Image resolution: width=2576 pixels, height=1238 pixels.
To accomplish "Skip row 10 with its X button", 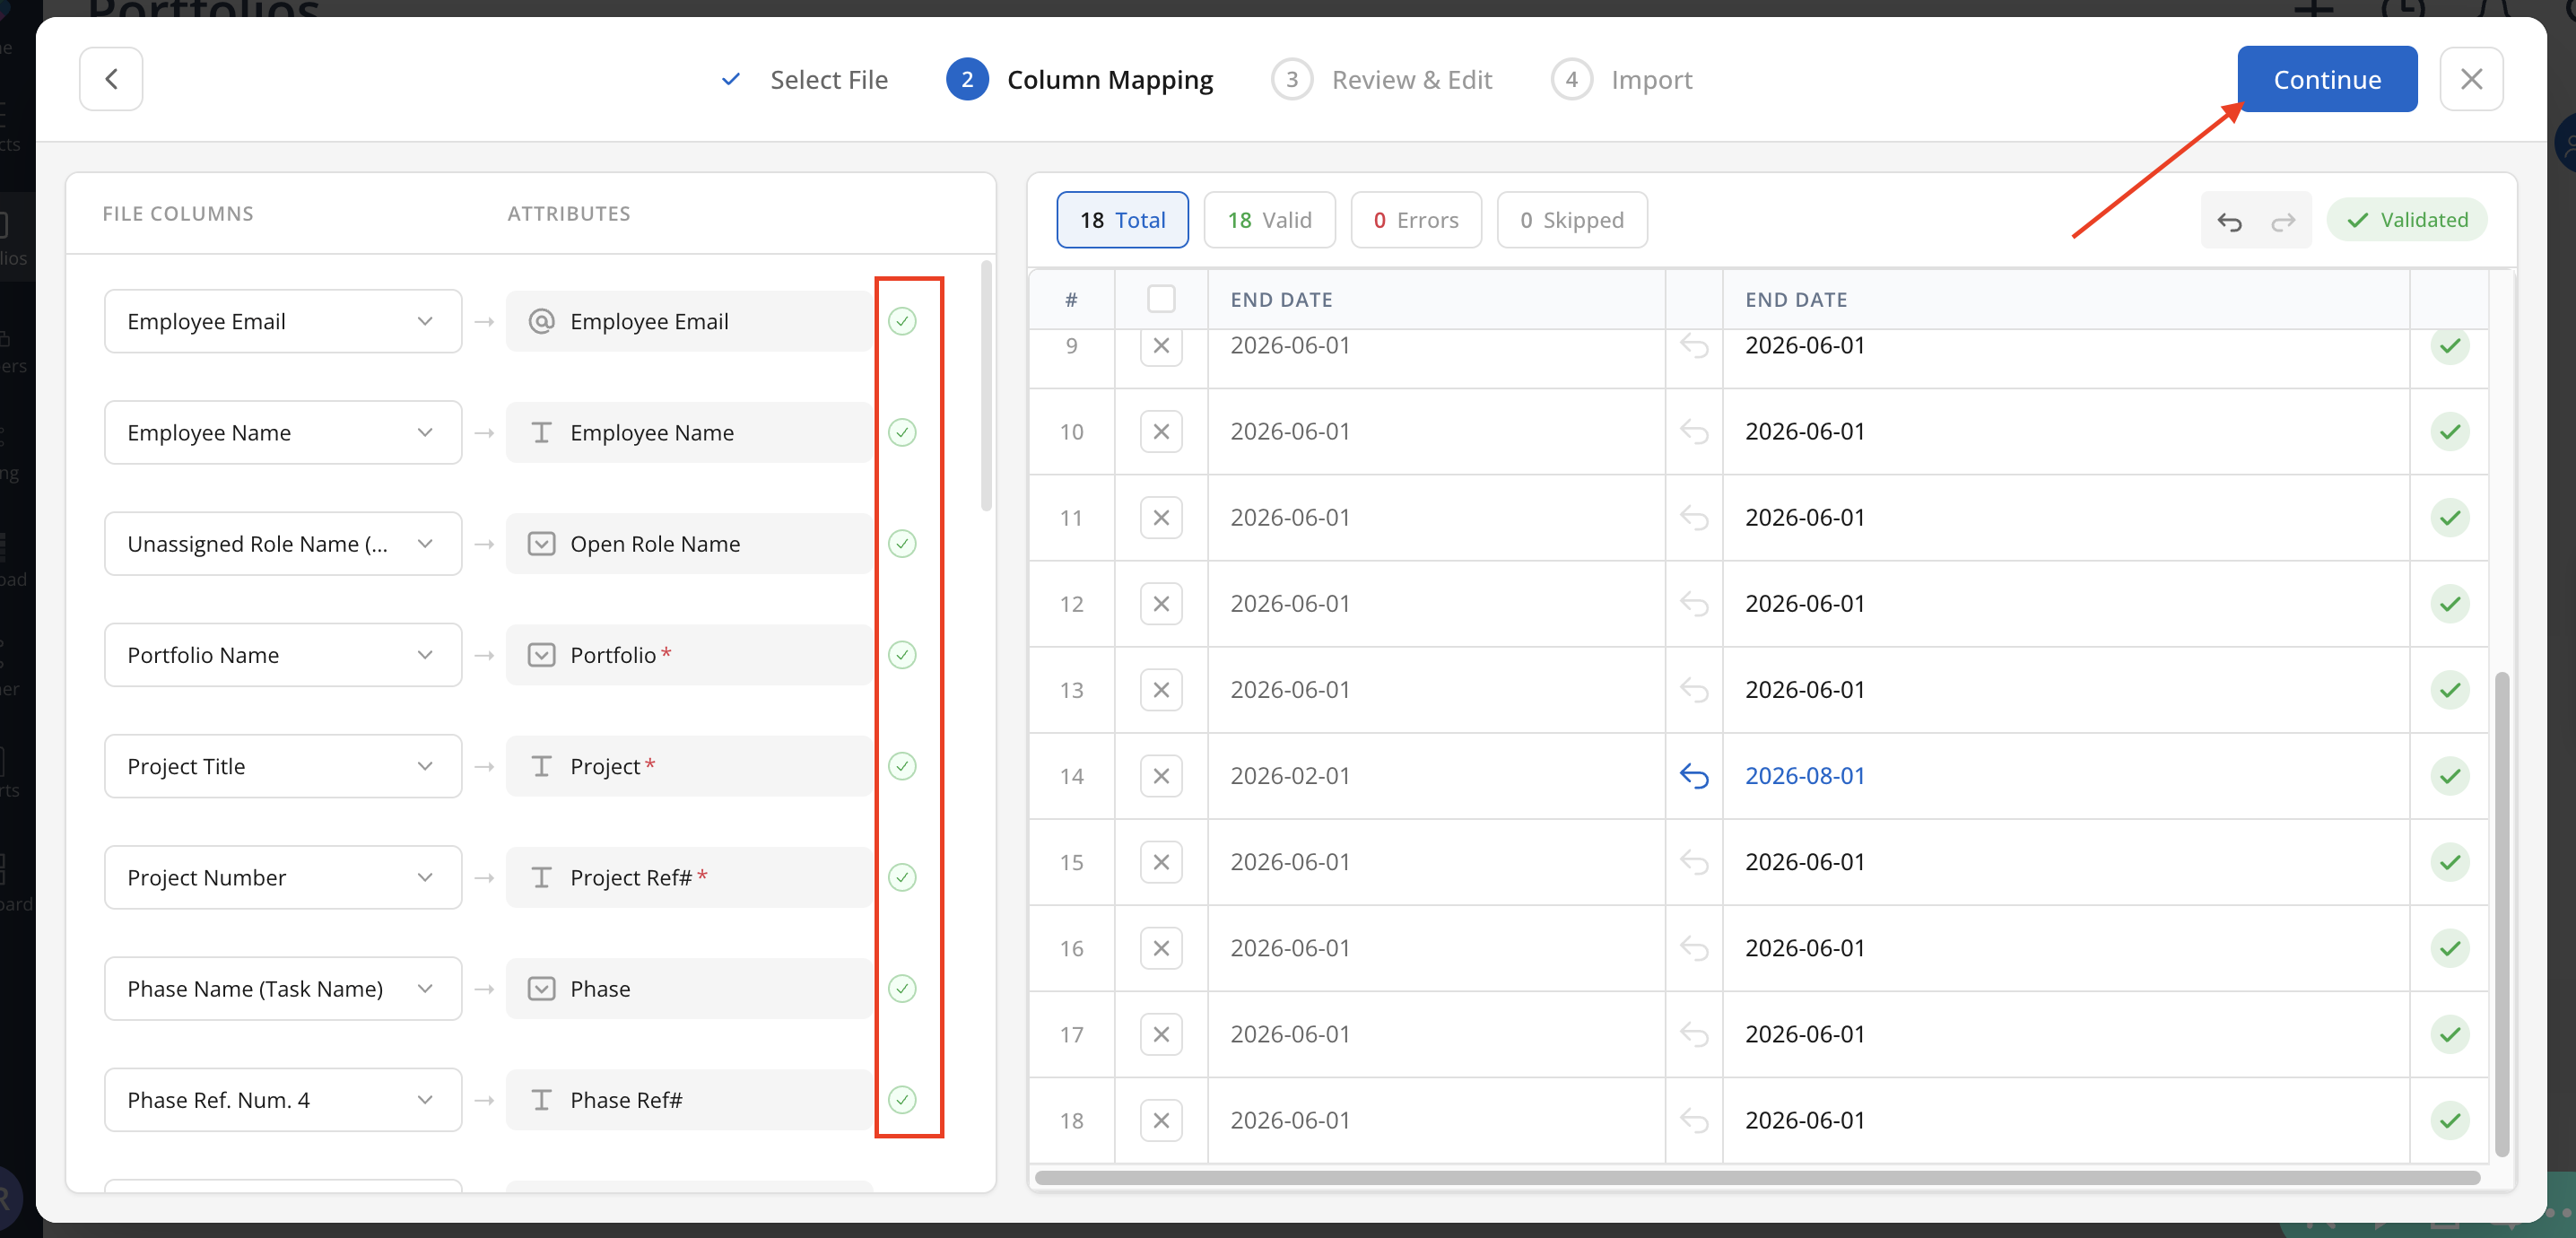I will 1160,432.
